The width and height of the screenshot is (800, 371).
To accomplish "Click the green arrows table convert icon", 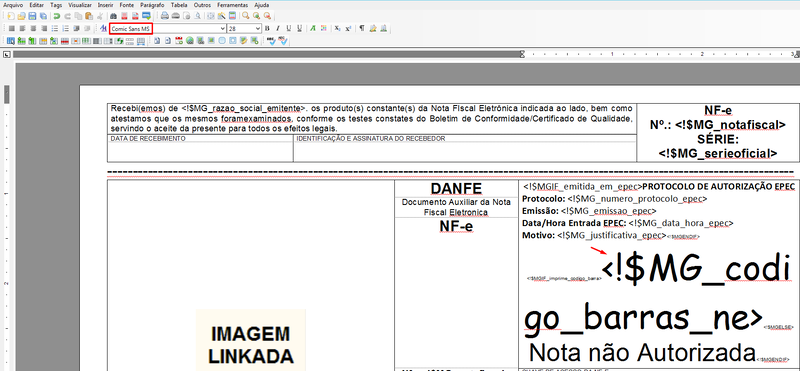I will 119,41.
